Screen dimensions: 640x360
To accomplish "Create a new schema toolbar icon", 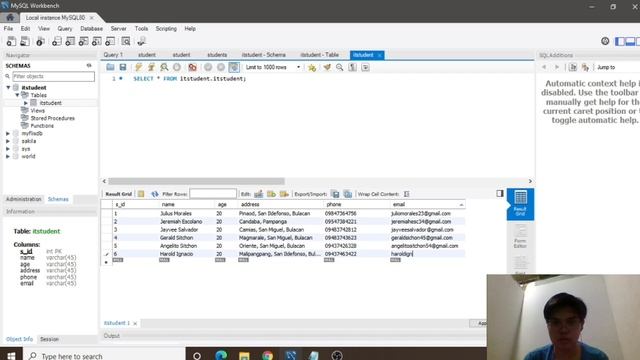I will point(57,41).
